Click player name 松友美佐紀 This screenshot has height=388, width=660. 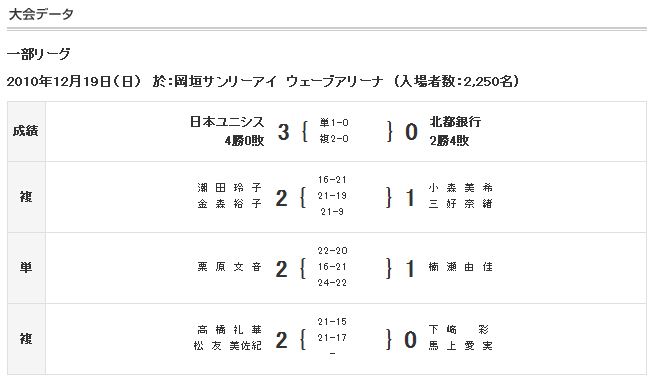pyautogui.click(x=228, y=346)
